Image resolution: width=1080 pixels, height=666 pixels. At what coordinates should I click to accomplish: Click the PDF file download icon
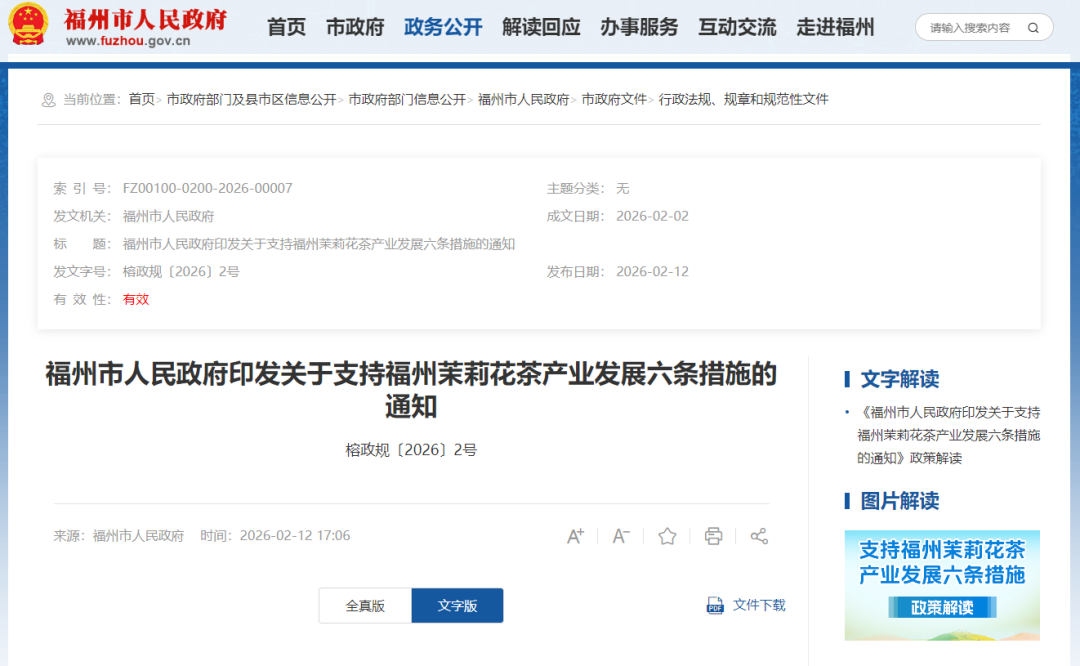pyautogui.click(x=715, y=605)
